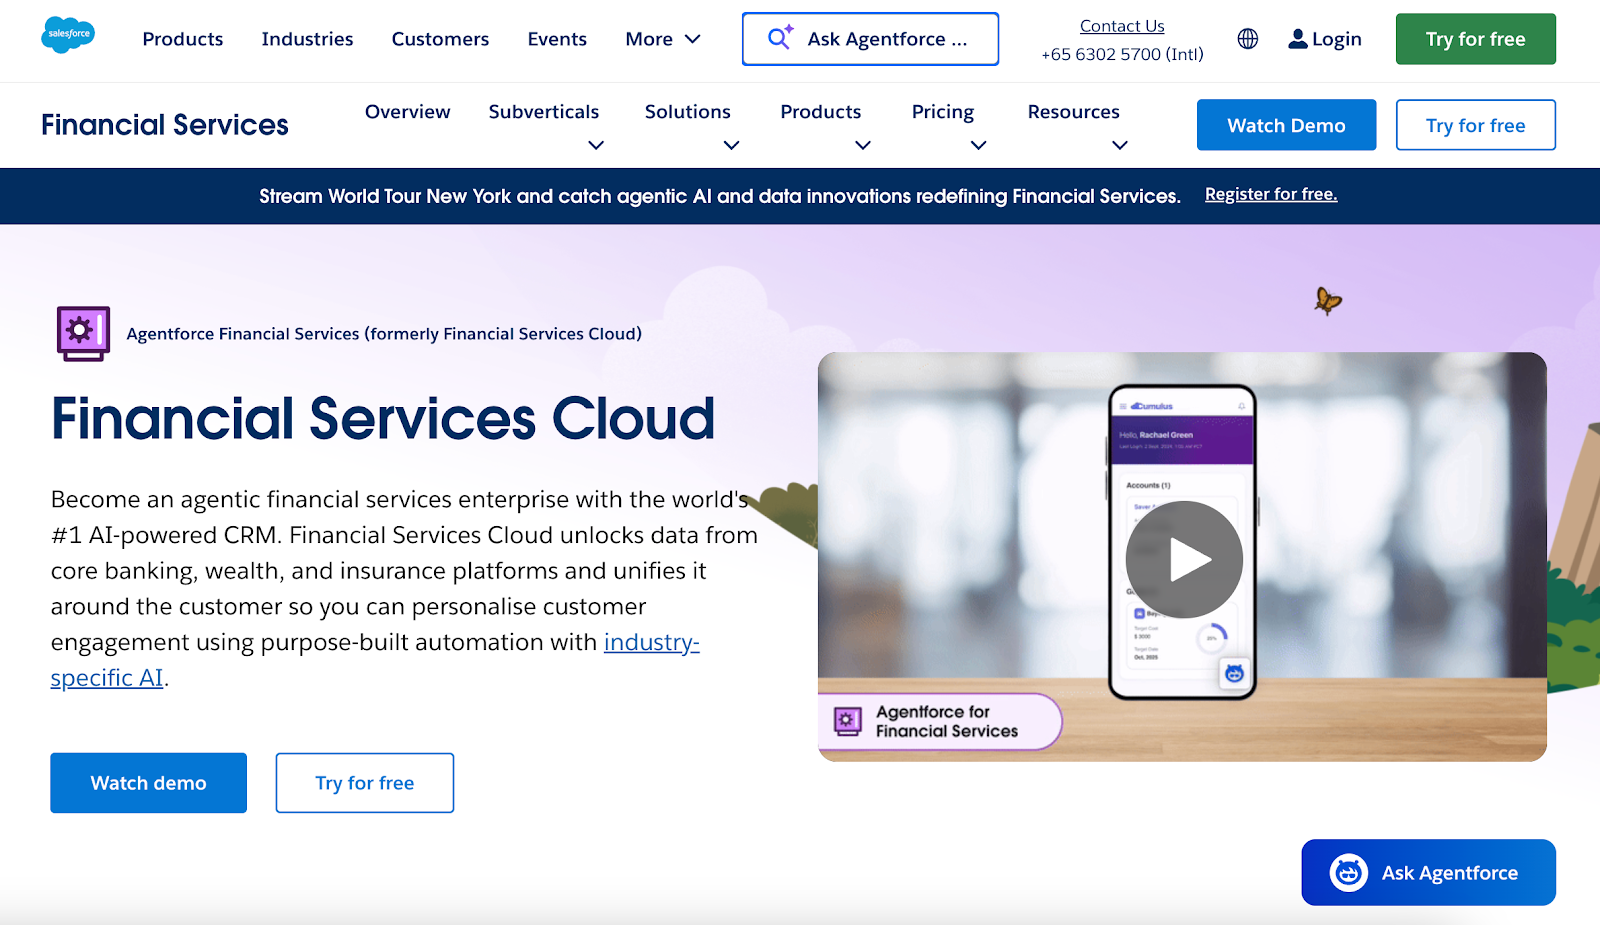This screenshot has height=925, width=1600.
Task: Expand the More navigation dropdown
Action: [x=661, y=38]
